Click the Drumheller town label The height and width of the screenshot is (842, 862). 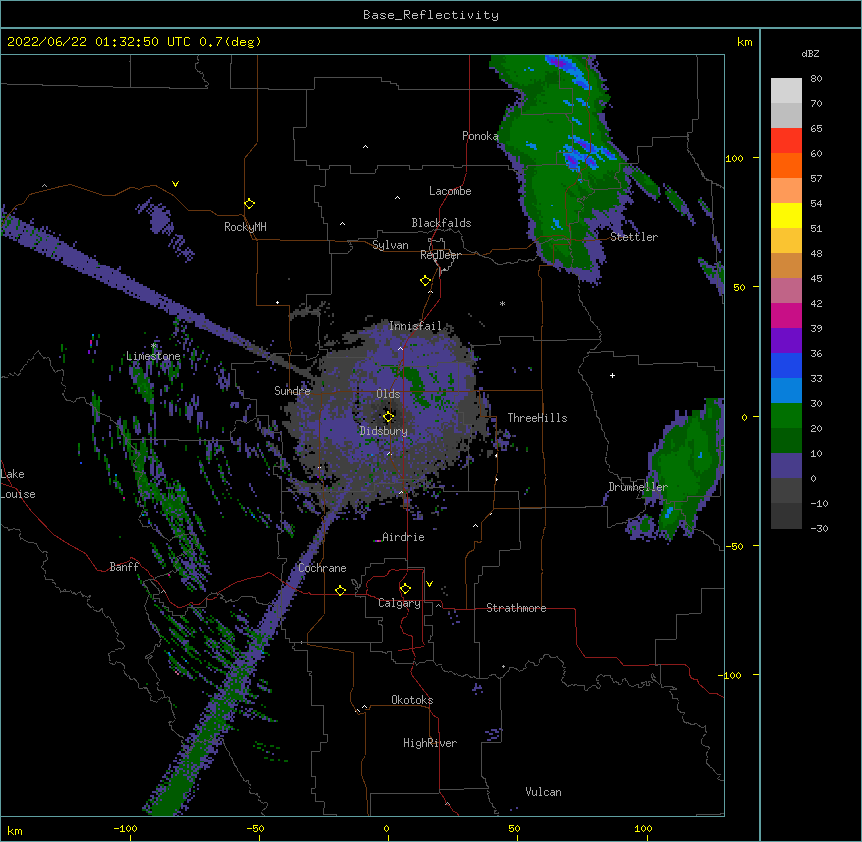[x=638, y=487]
